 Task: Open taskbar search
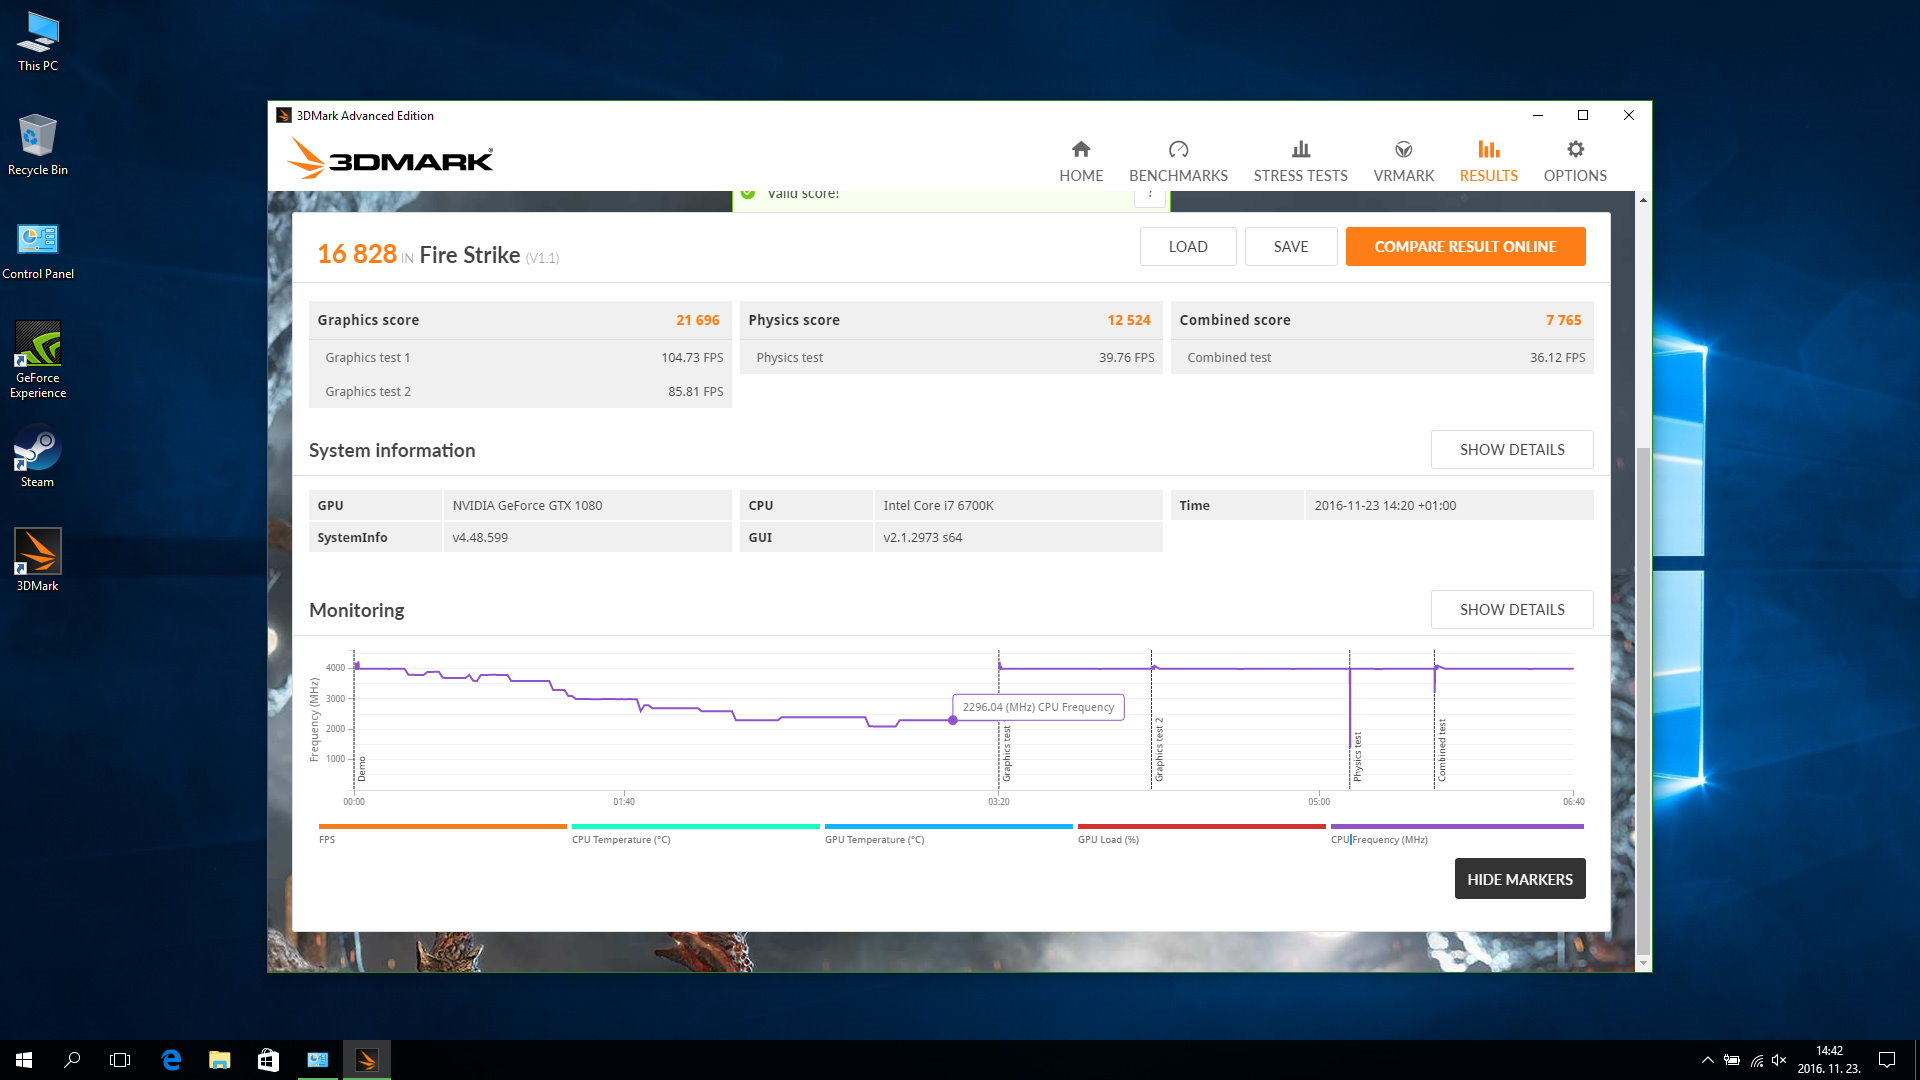(x=72, y=1060)
